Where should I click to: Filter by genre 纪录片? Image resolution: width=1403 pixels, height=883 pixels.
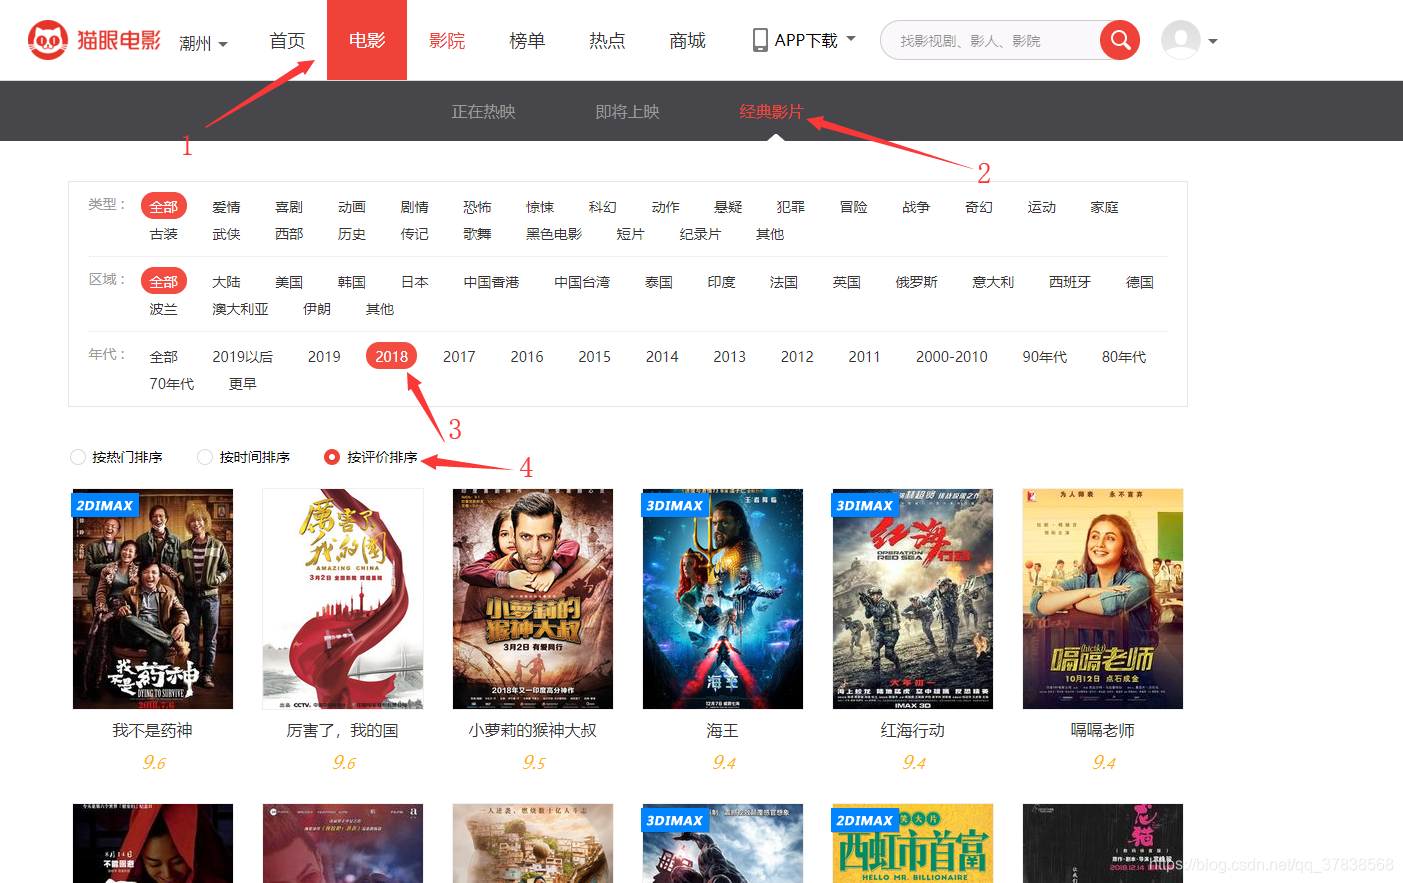(x=700, y=234)
